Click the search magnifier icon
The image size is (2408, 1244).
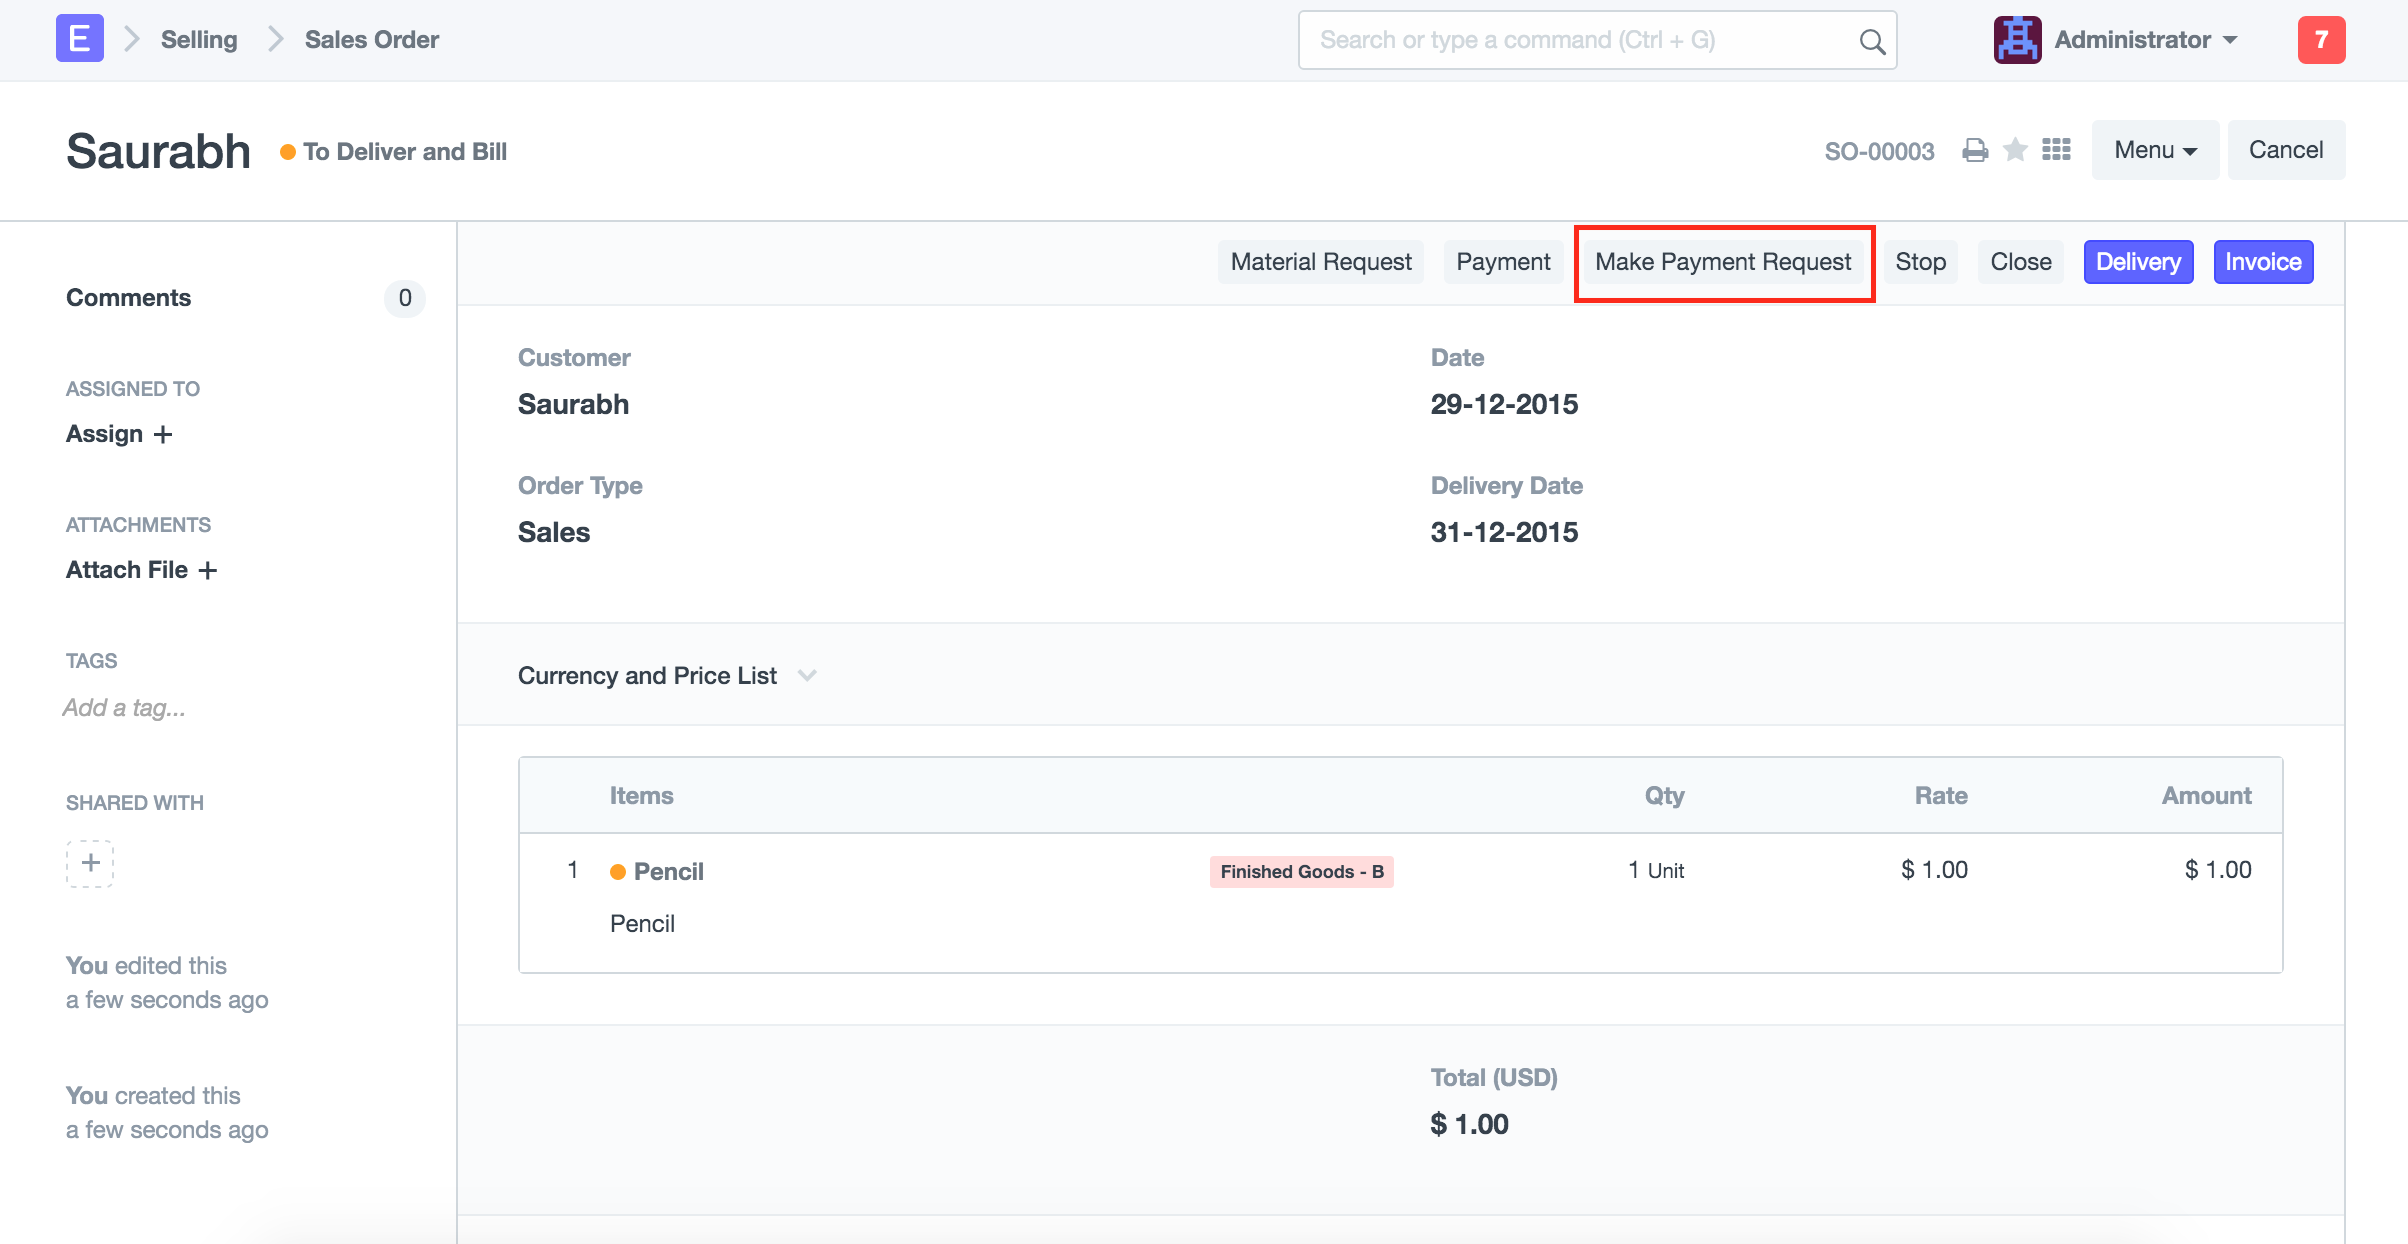tap(1872, 41)
